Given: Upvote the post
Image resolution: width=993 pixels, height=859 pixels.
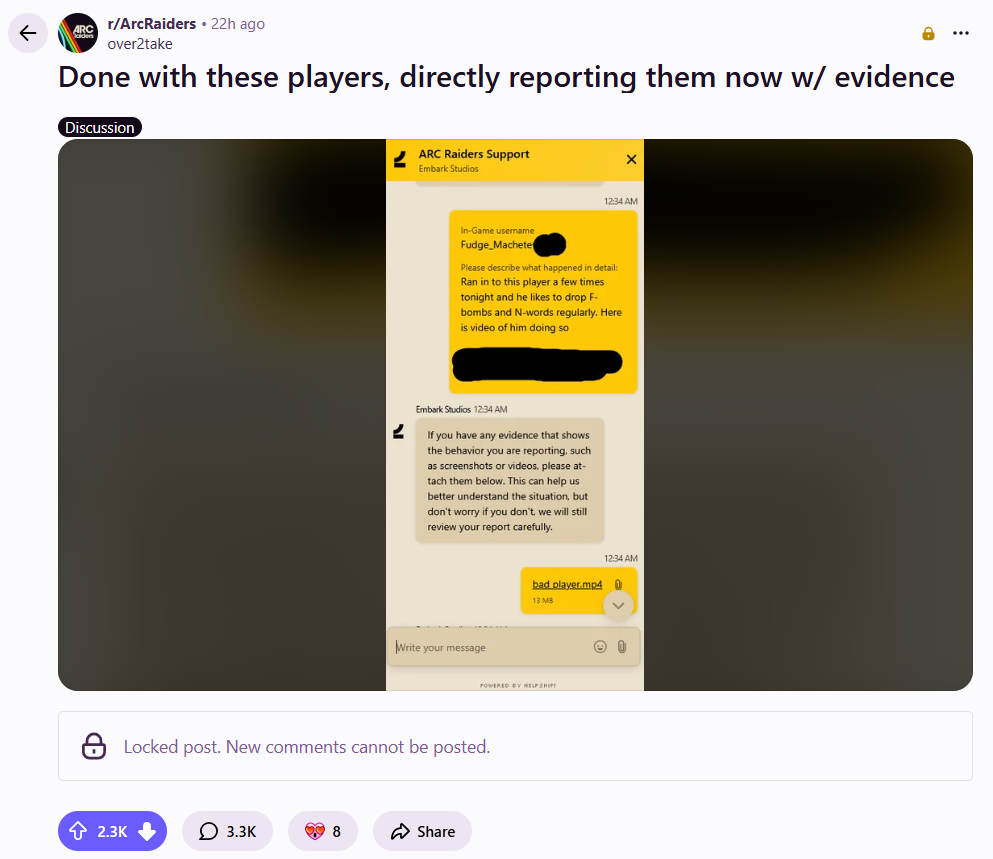Looking at the screenshot, I should [x=79, y=830].
